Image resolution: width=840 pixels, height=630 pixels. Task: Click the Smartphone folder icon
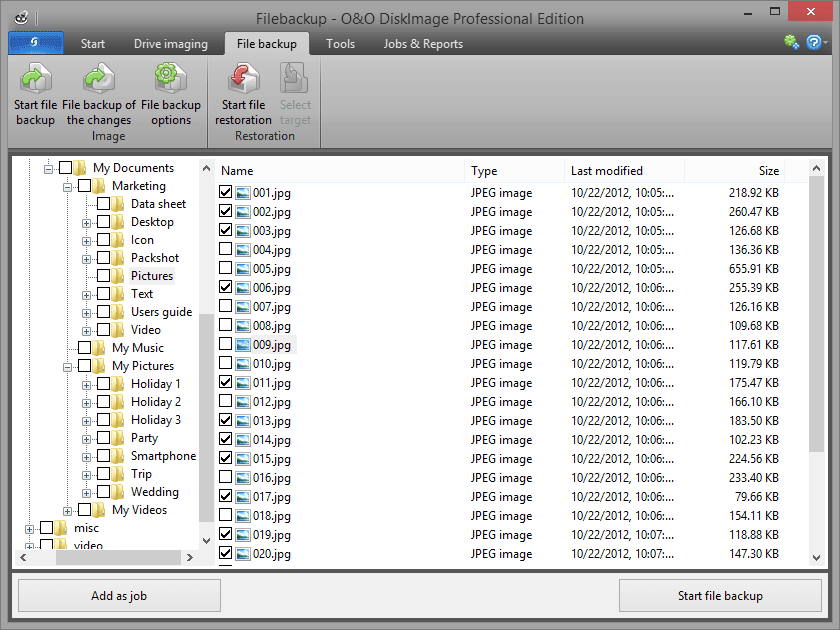pyautogui.click(x=118, y=456)
